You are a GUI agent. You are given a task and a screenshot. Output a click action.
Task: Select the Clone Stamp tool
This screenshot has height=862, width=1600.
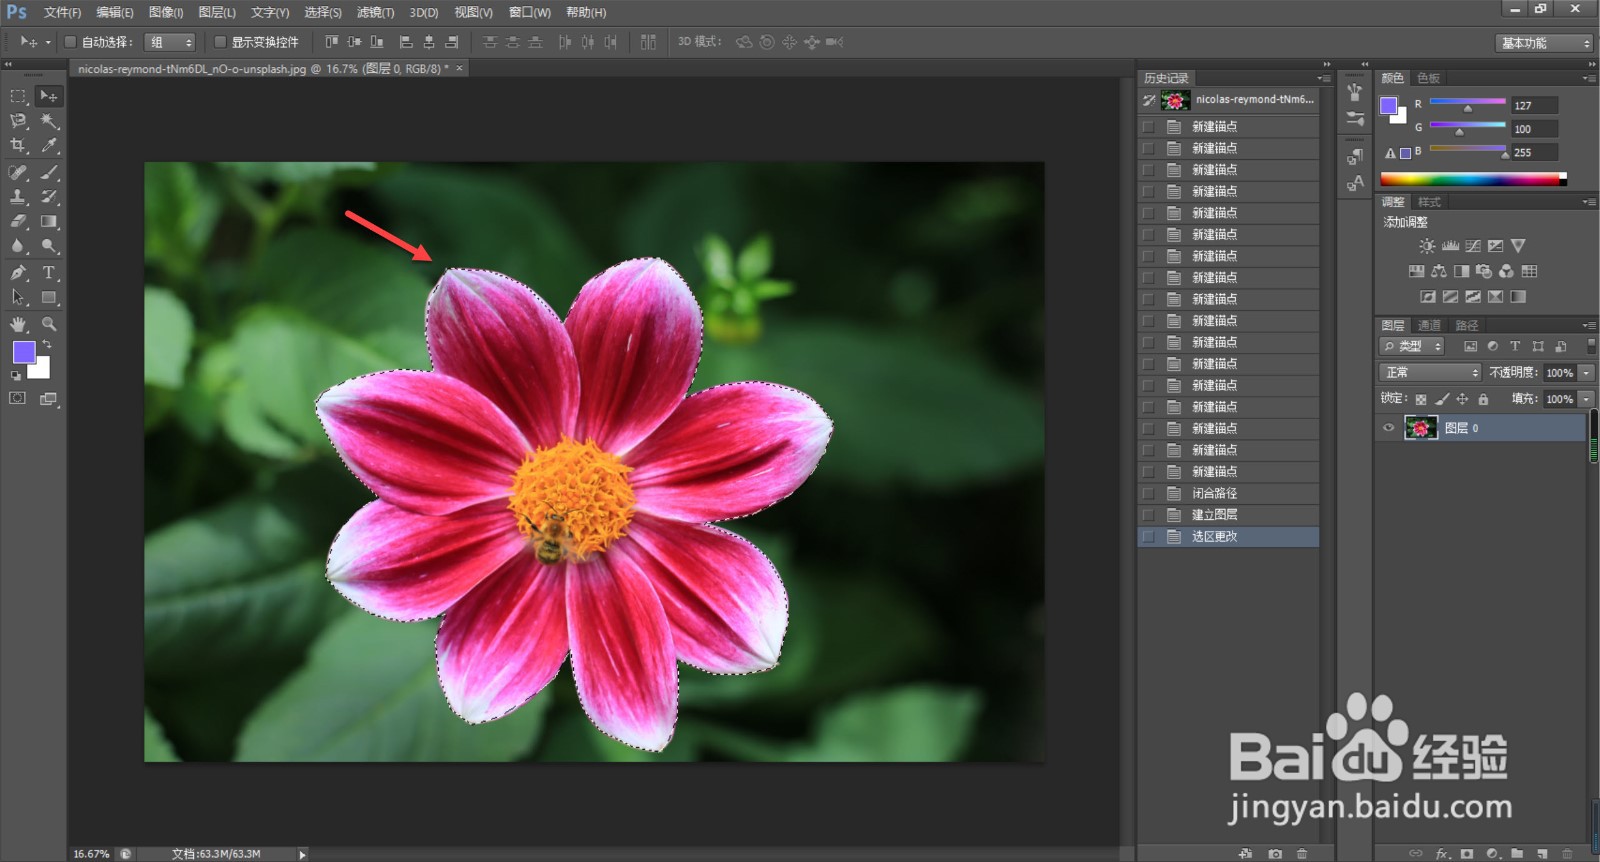pyautogui.click(x=18, y=197)
